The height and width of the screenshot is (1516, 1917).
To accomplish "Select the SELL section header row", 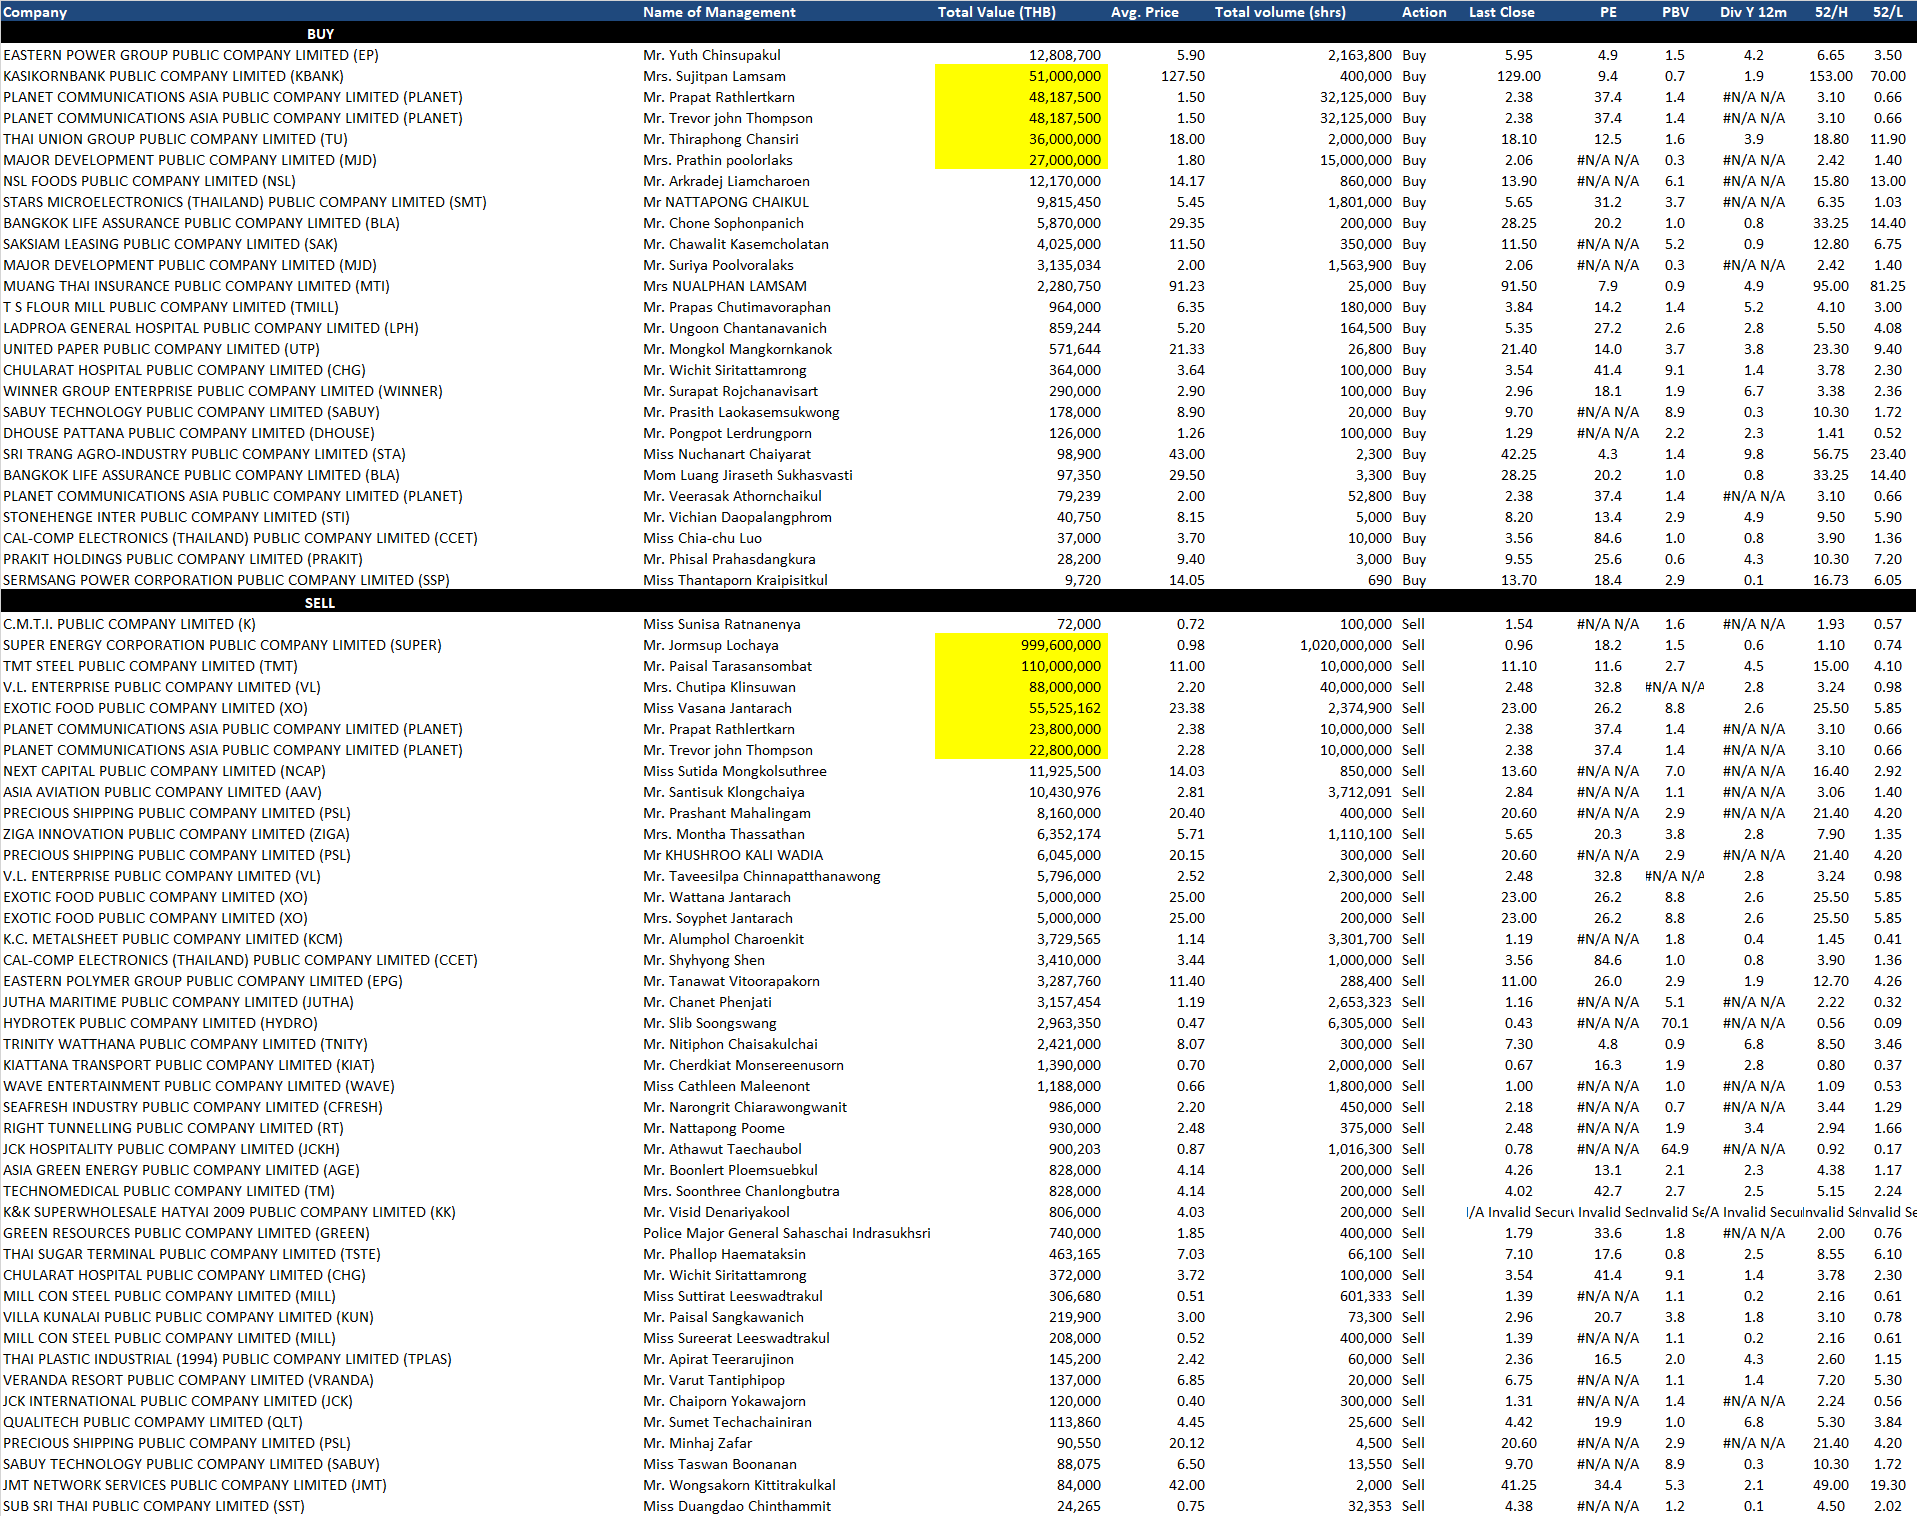I will click(x=320, y=603).
